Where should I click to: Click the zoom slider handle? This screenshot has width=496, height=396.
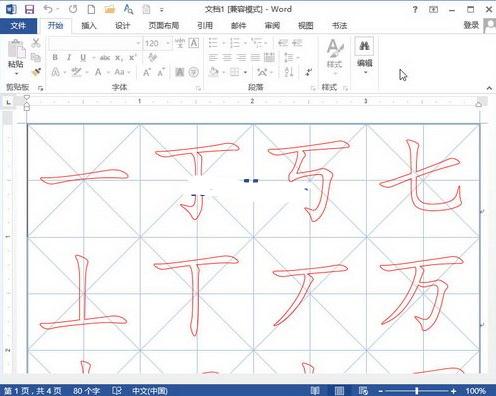(x=417, y=391)
